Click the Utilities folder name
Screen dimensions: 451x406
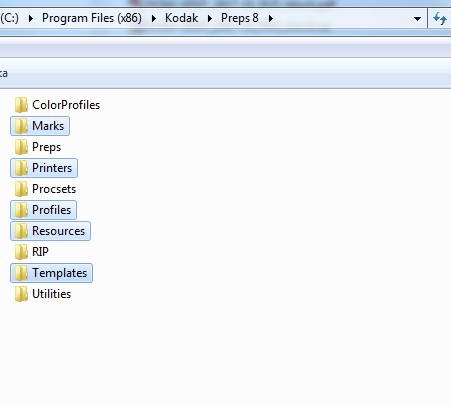(x=52, y=294)
